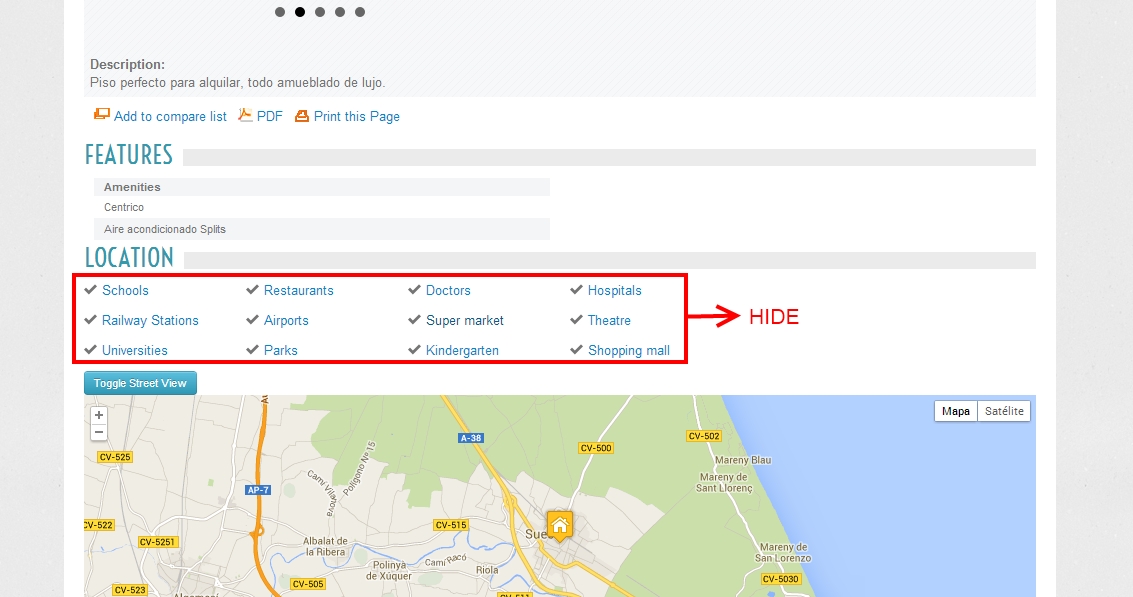Click the Mareny de San Lorenzo label
The width and height of the screenshot is (1133, 597).
click(x=783, y=553)
